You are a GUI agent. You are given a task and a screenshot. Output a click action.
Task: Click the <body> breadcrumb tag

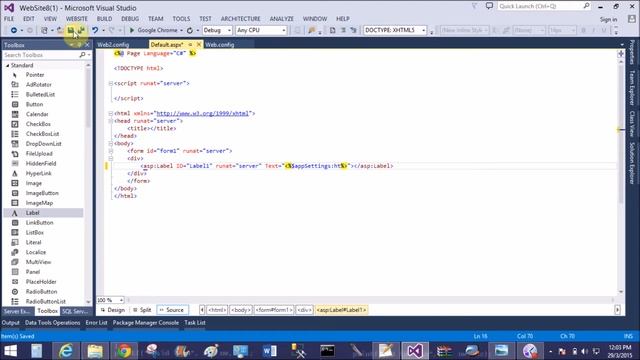click(x=240, y=310)
